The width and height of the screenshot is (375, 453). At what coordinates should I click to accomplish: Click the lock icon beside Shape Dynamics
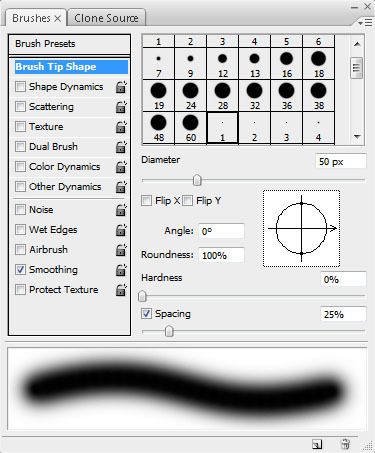121,87
